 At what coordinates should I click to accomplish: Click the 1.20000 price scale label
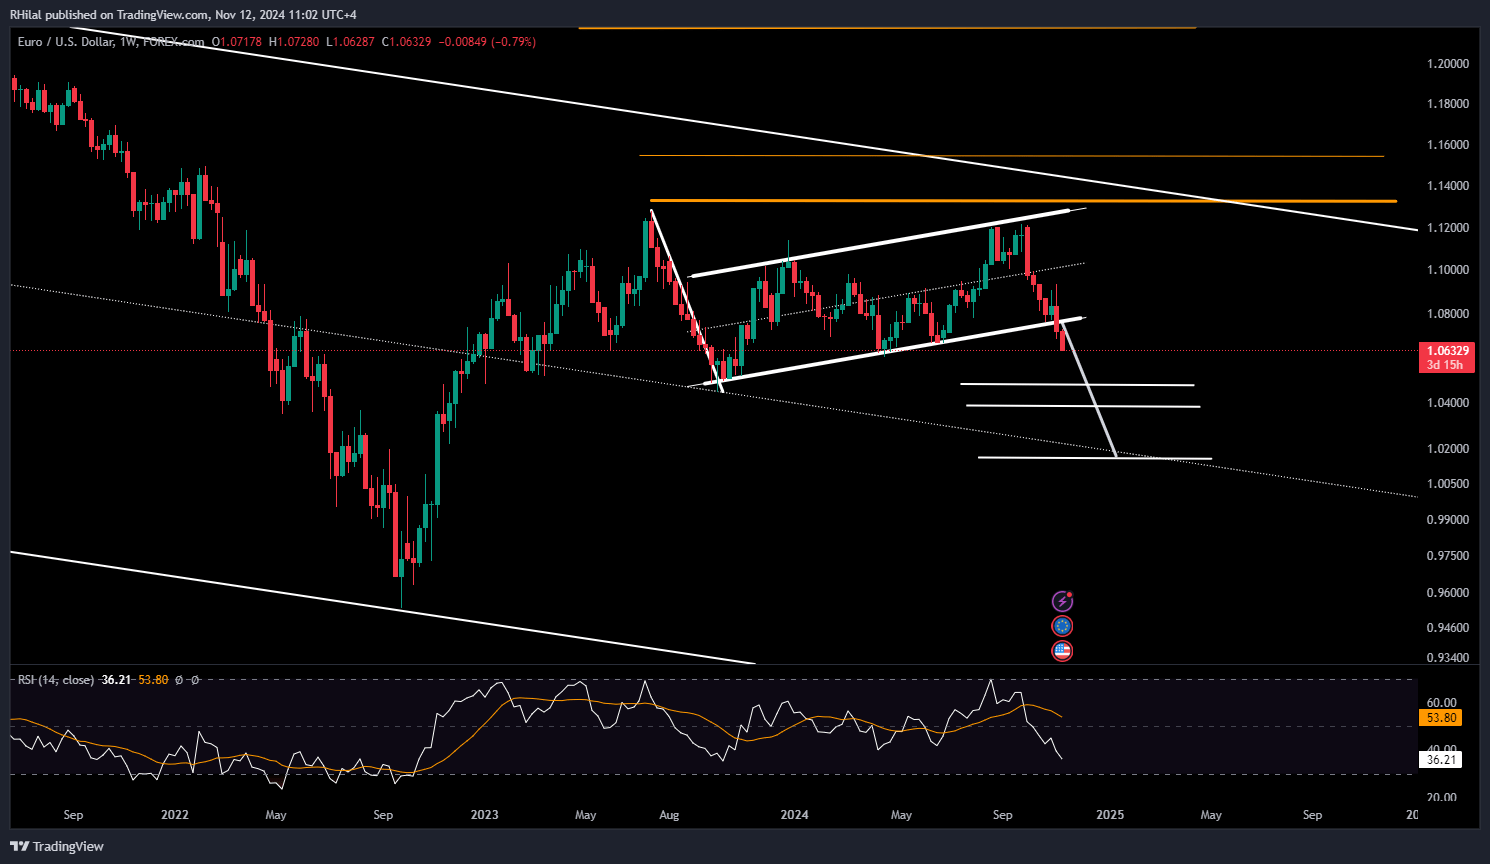click(1447, 64)
